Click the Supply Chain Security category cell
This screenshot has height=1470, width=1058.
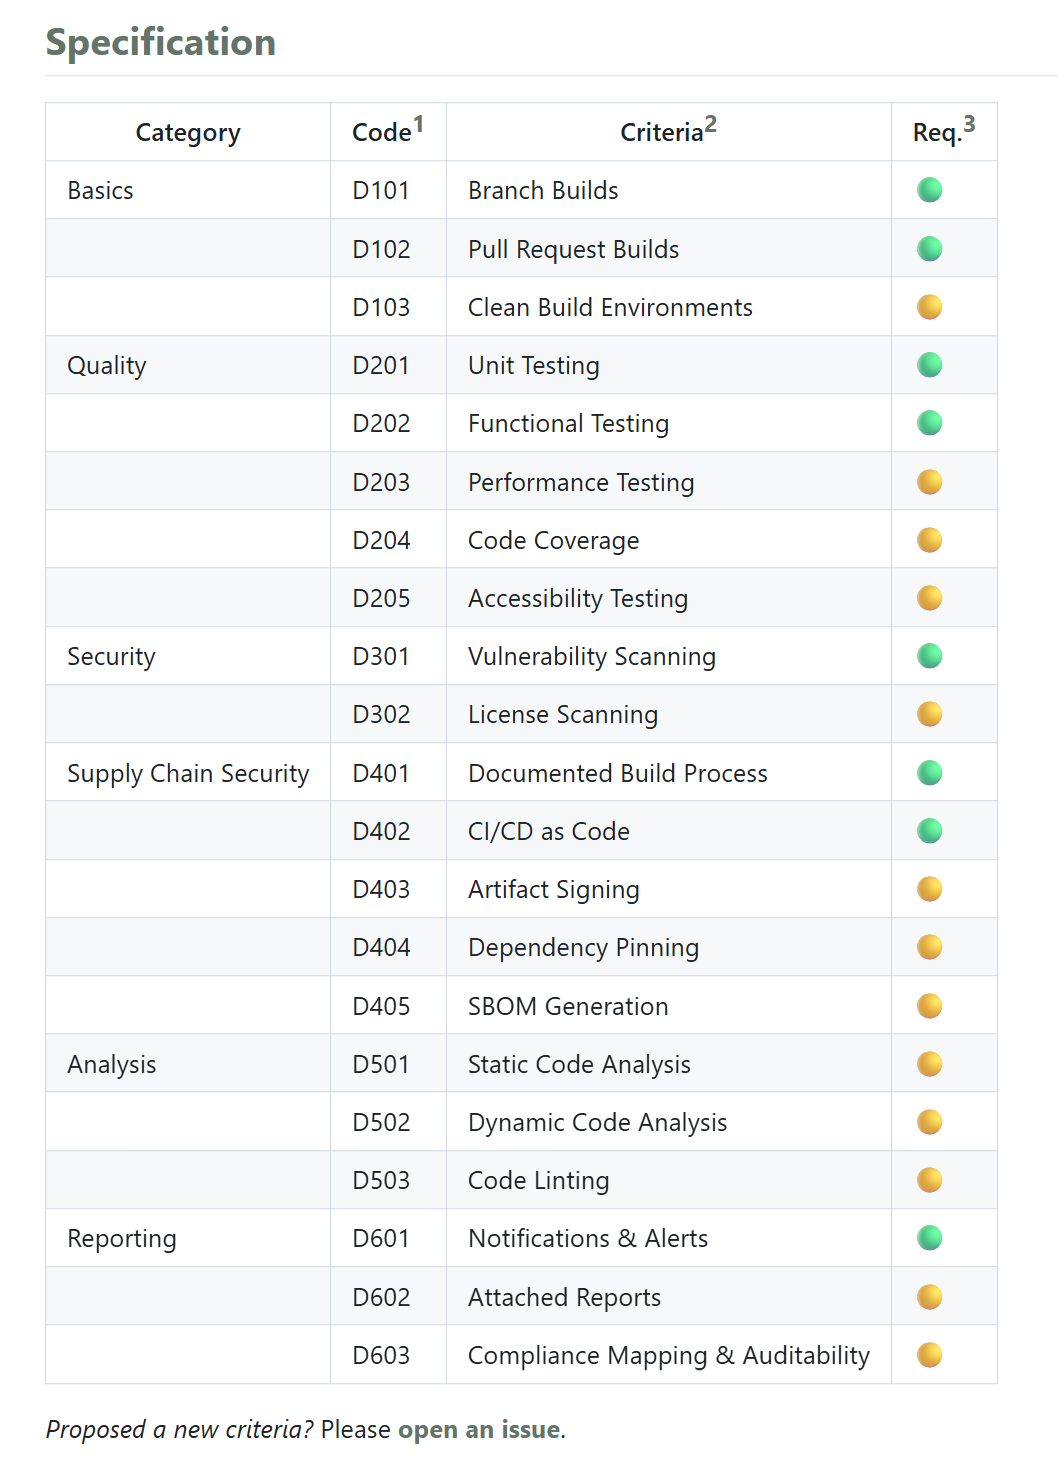coord(188,773)
